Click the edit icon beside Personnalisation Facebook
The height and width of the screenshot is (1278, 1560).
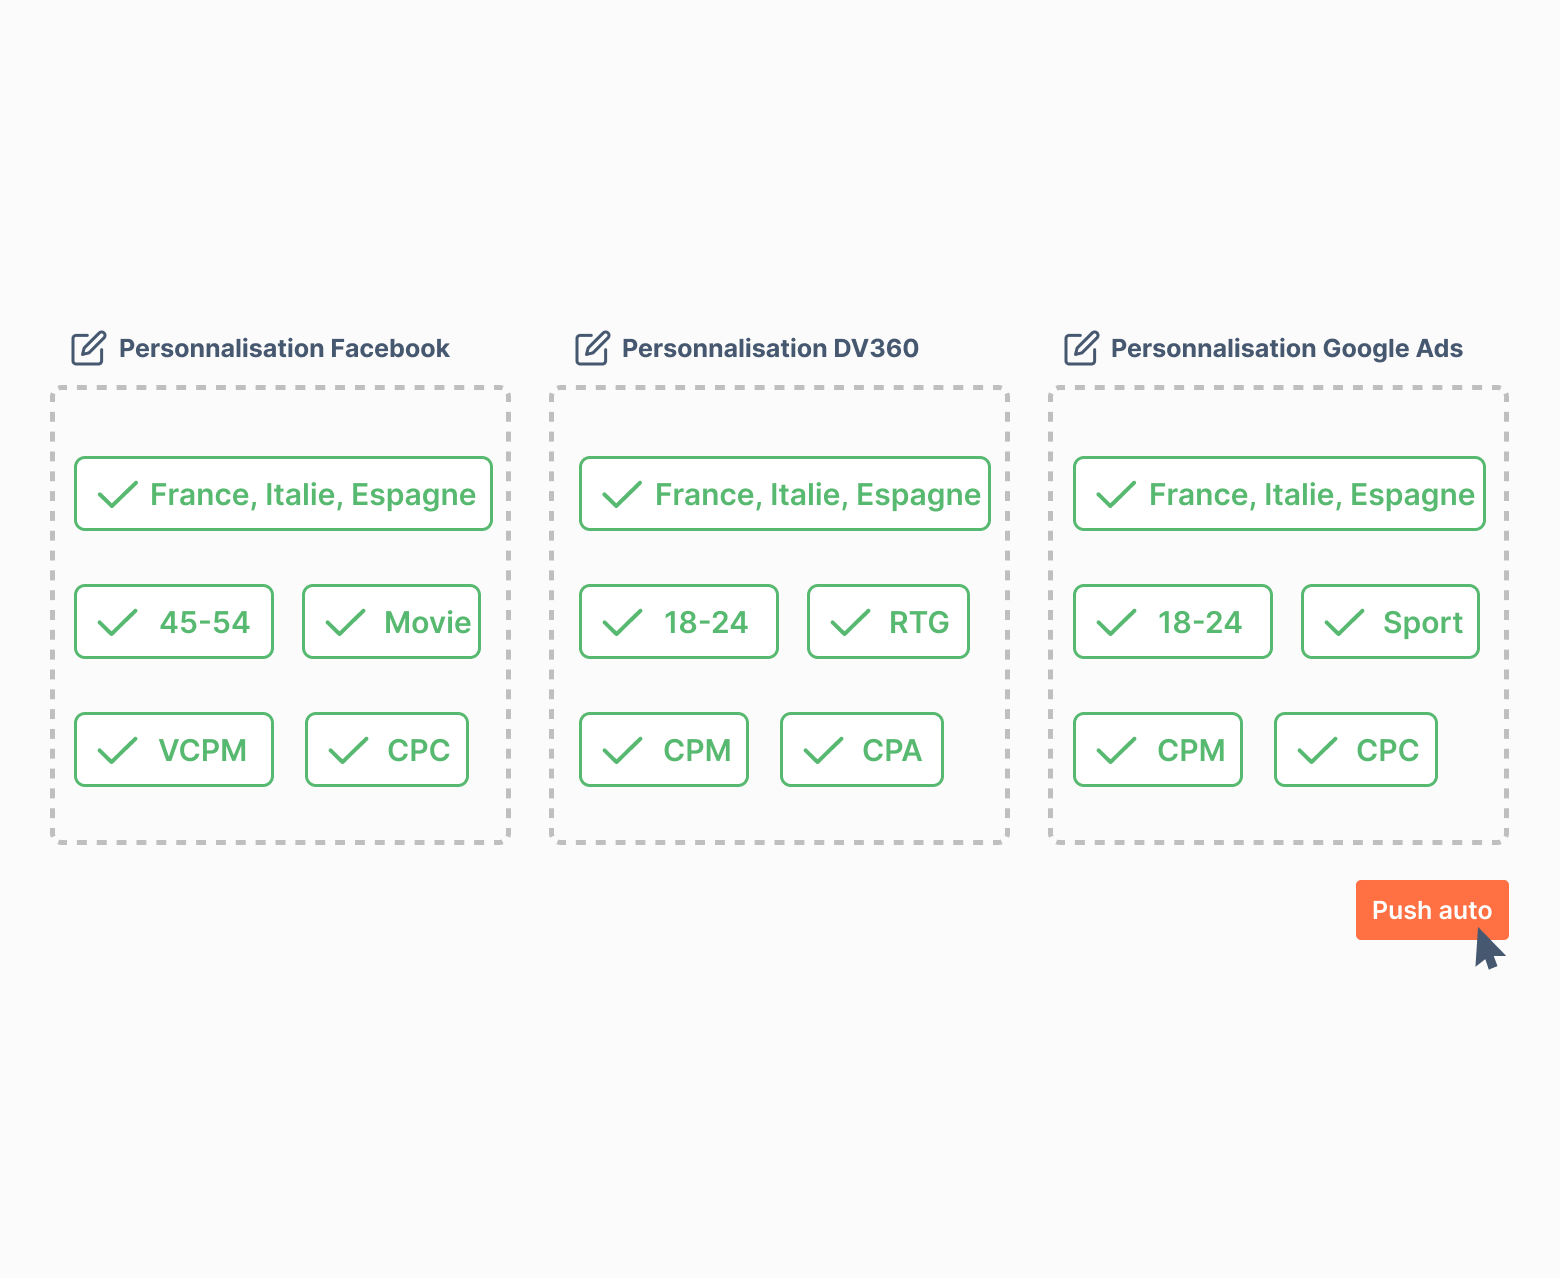(88, 348)
